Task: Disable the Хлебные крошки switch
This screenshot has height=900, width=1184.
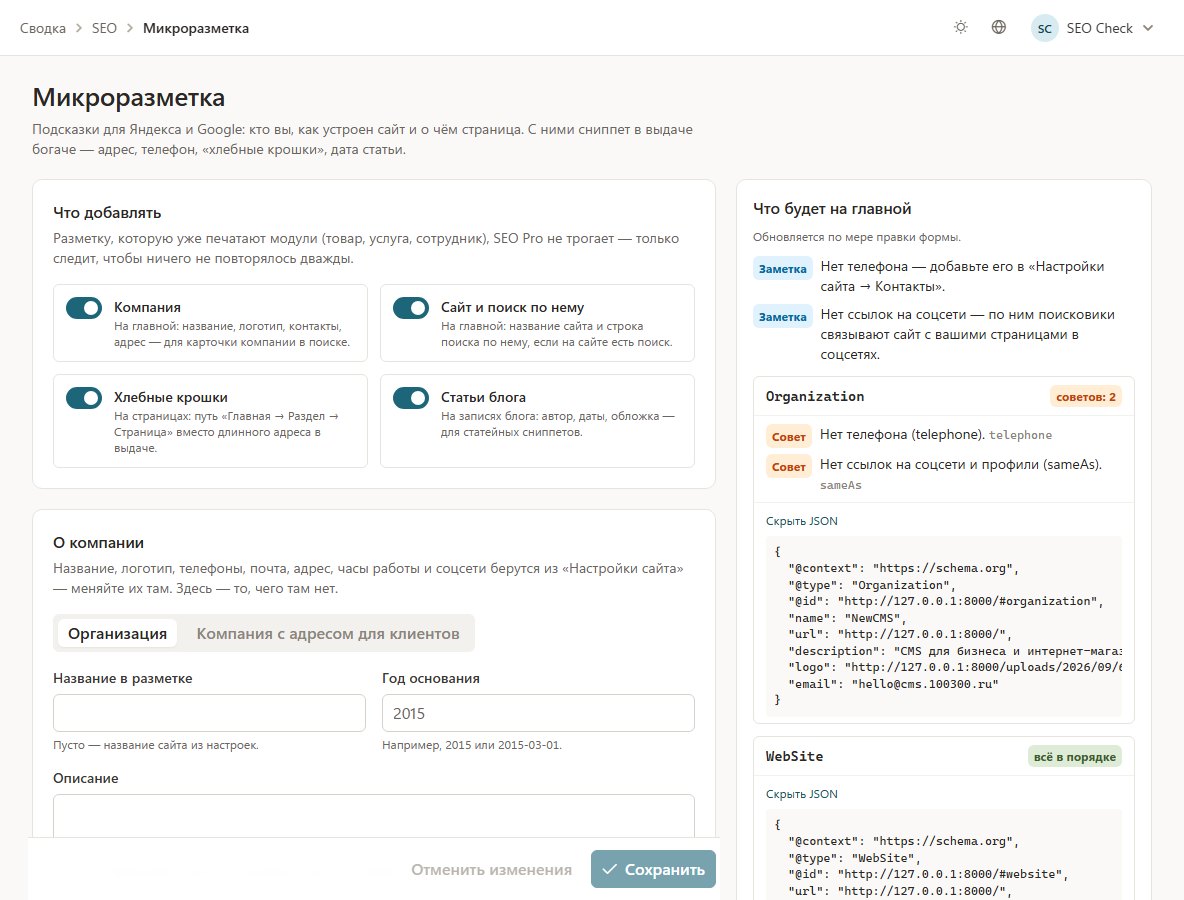Action: 84,398
